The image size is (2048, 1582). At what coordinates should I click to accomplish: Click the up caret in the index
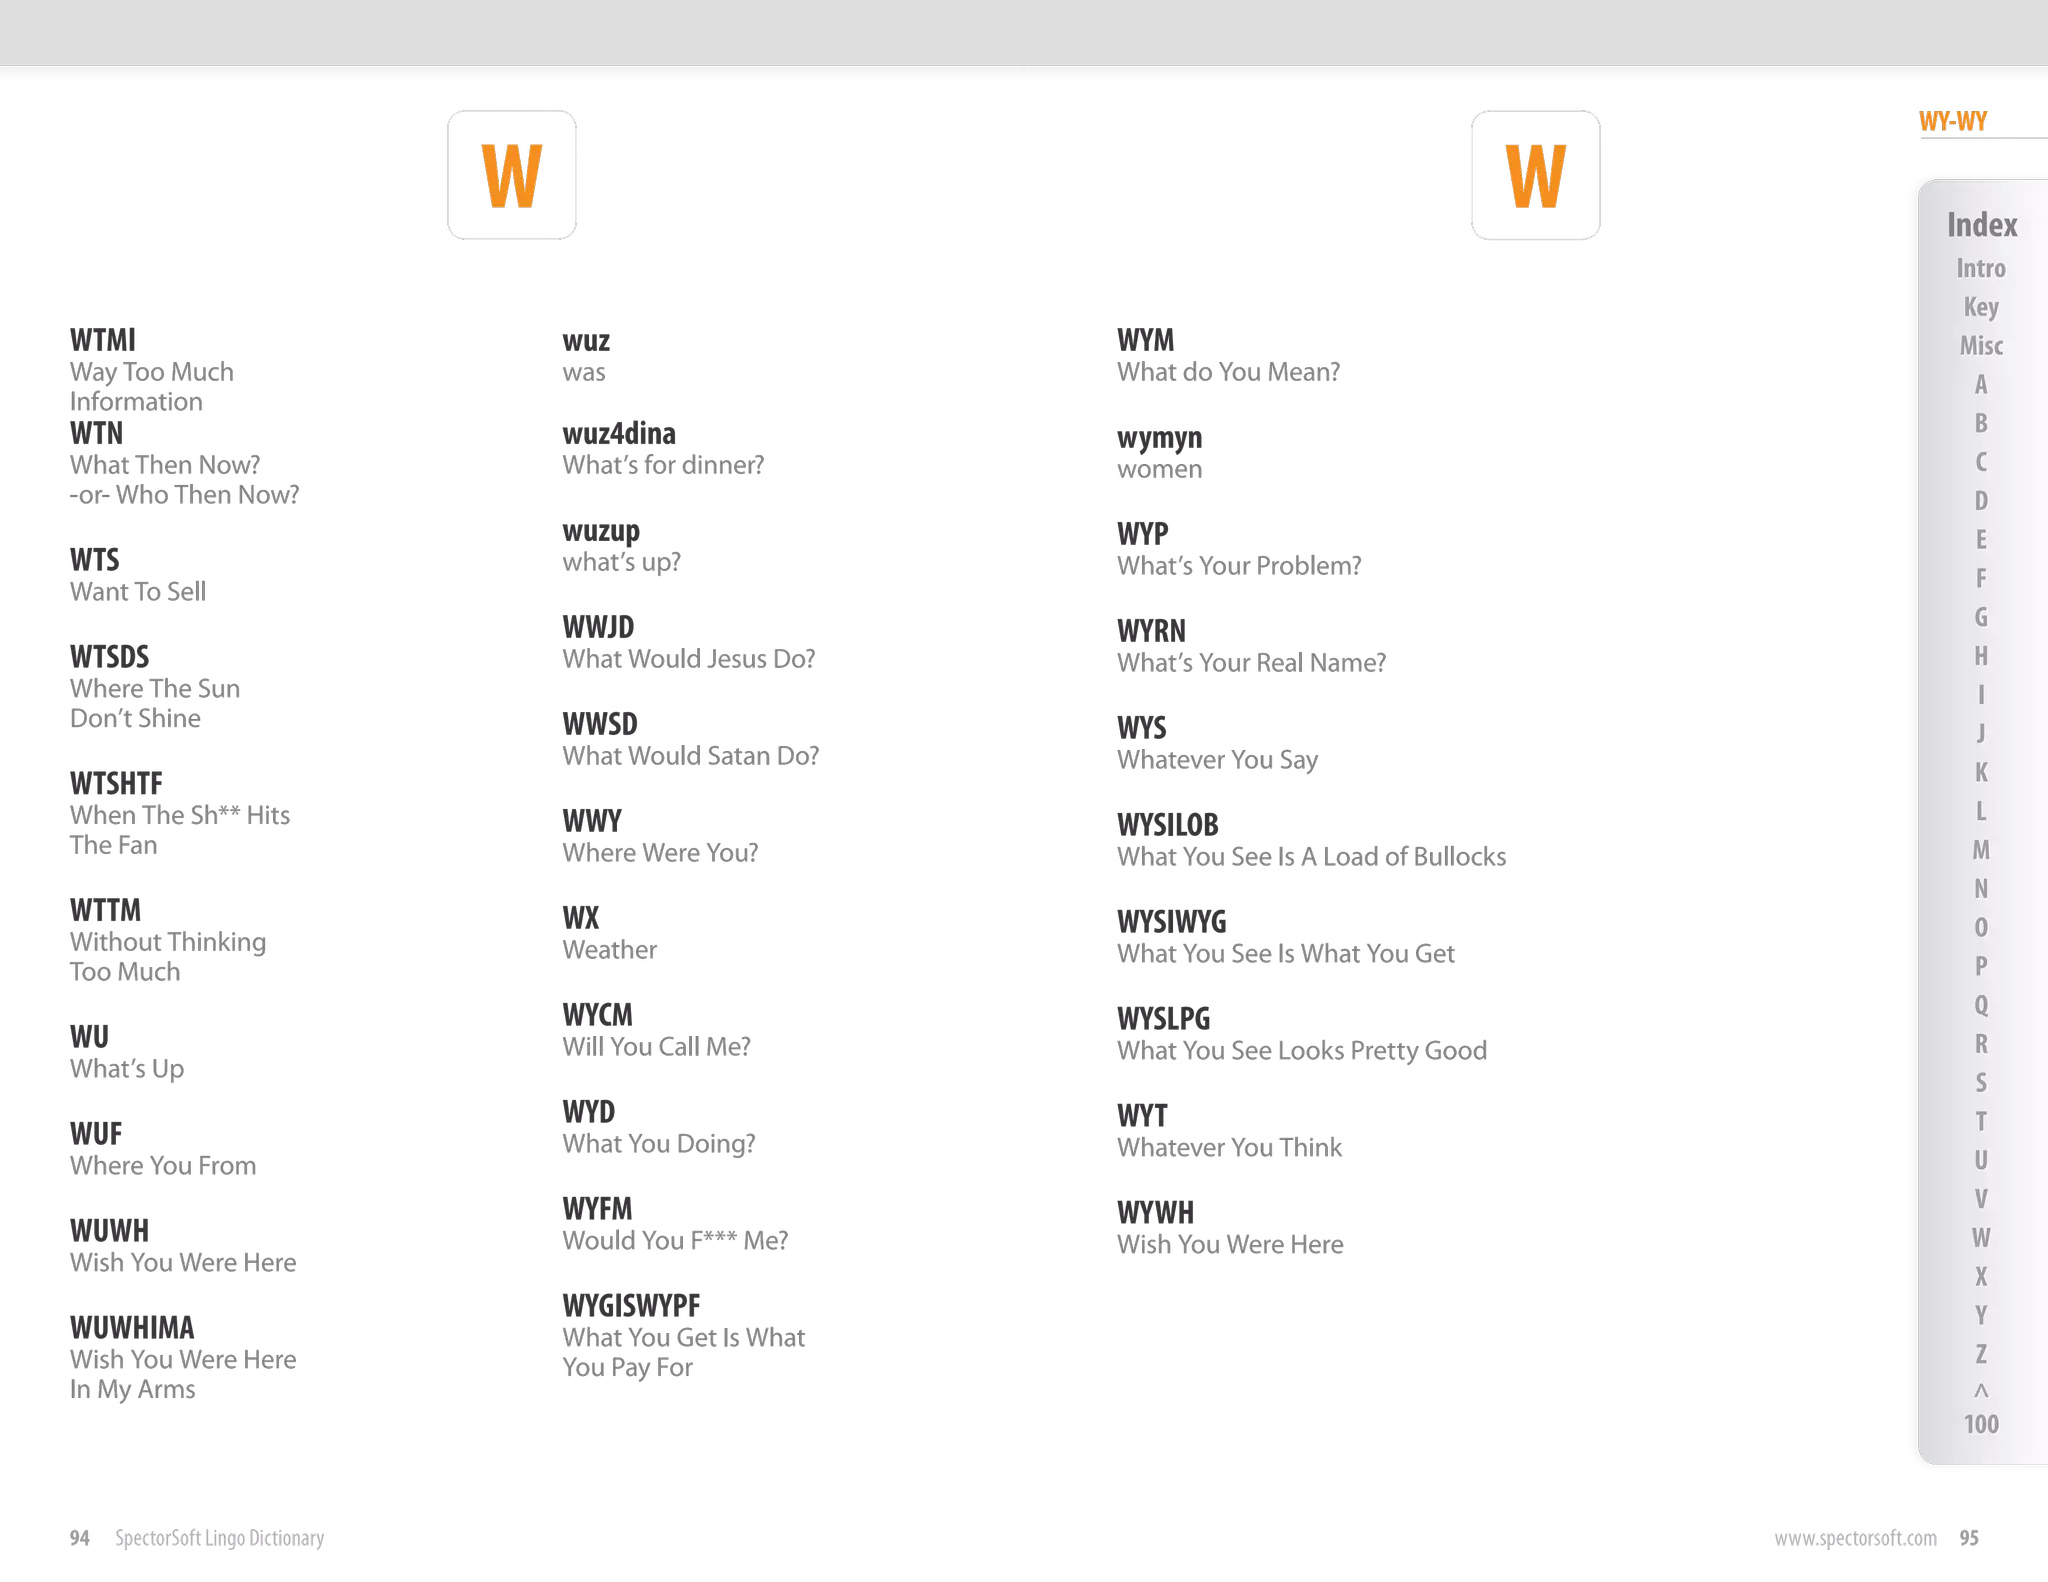coord(1980,1390)
